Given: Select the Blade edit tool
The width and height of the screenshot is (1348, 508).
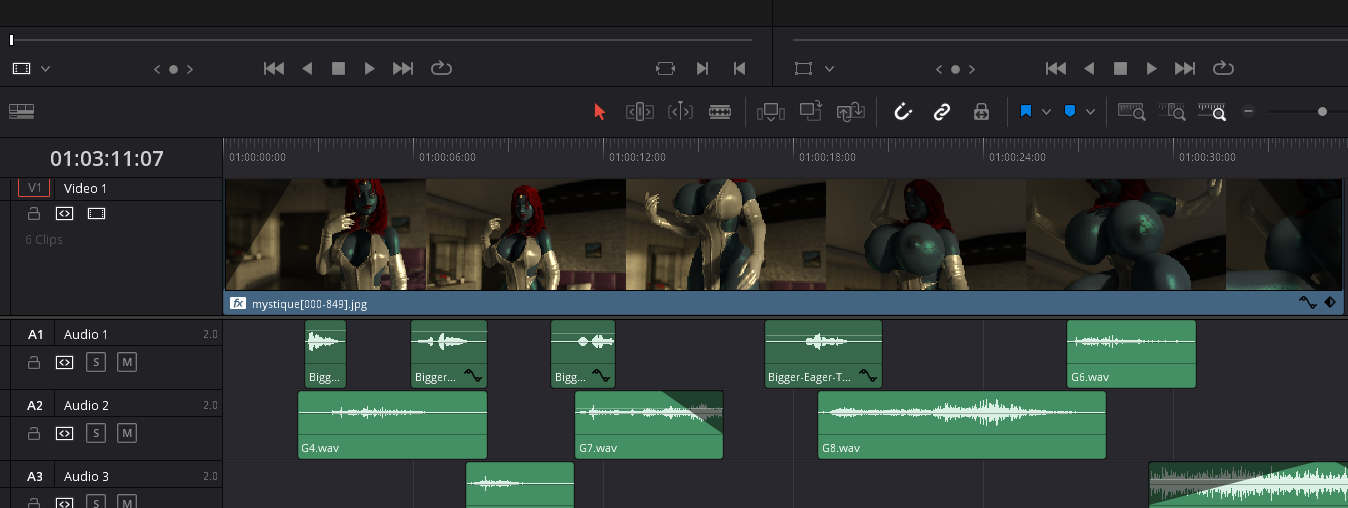Looking at the screenshot, I should tap(720, 112).
